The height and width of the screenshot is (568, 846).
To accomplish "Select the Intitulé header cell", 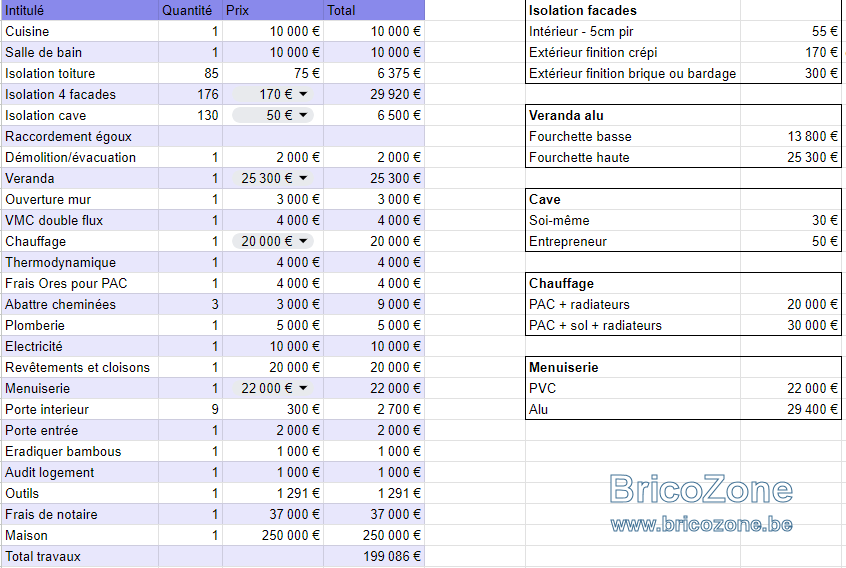I will [80, 10].
